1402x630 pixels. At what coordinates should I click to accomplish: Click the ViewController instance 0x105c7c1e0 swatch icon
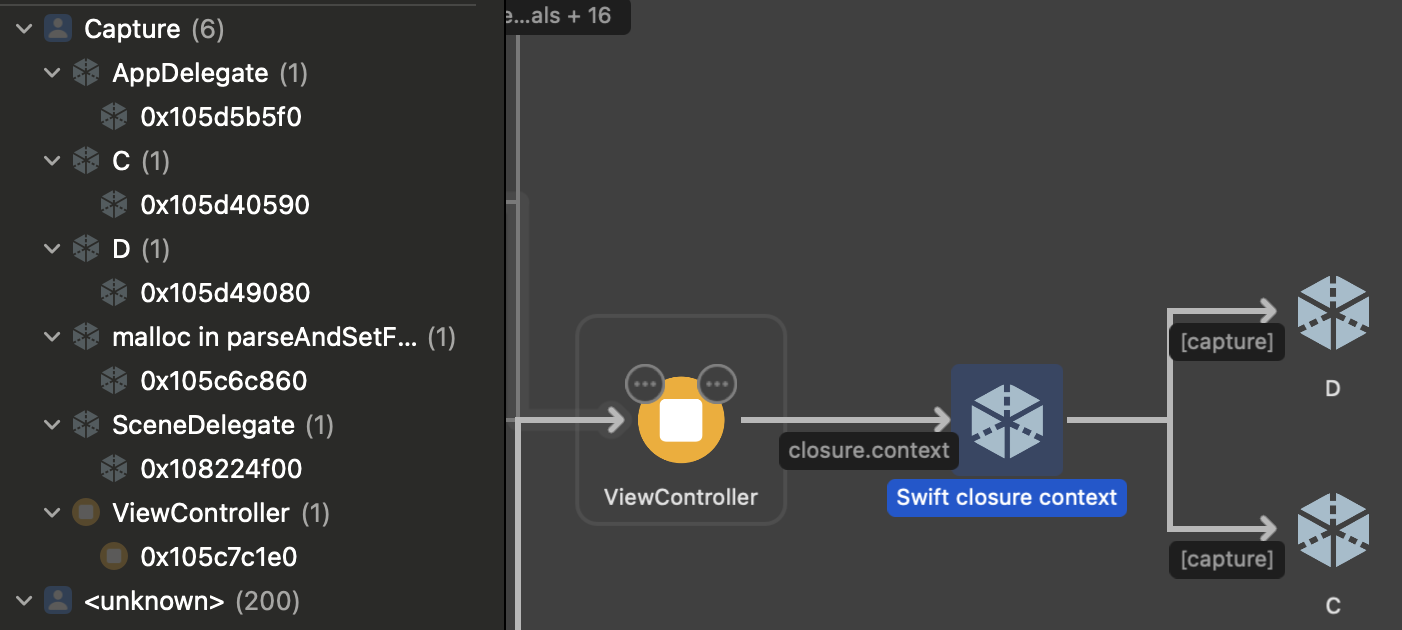(x=114, y=556)
